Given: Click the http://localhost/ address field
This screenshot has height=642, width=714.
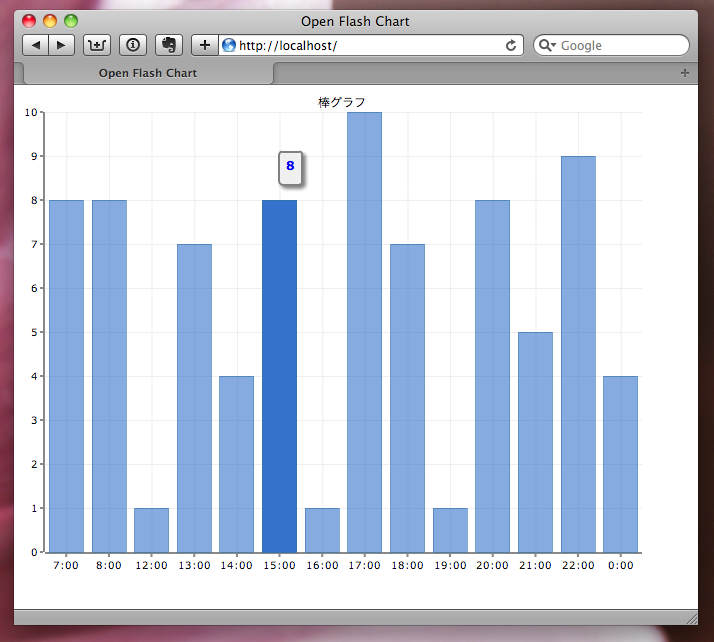Looking at the screenshot, I should click(371, 45).
